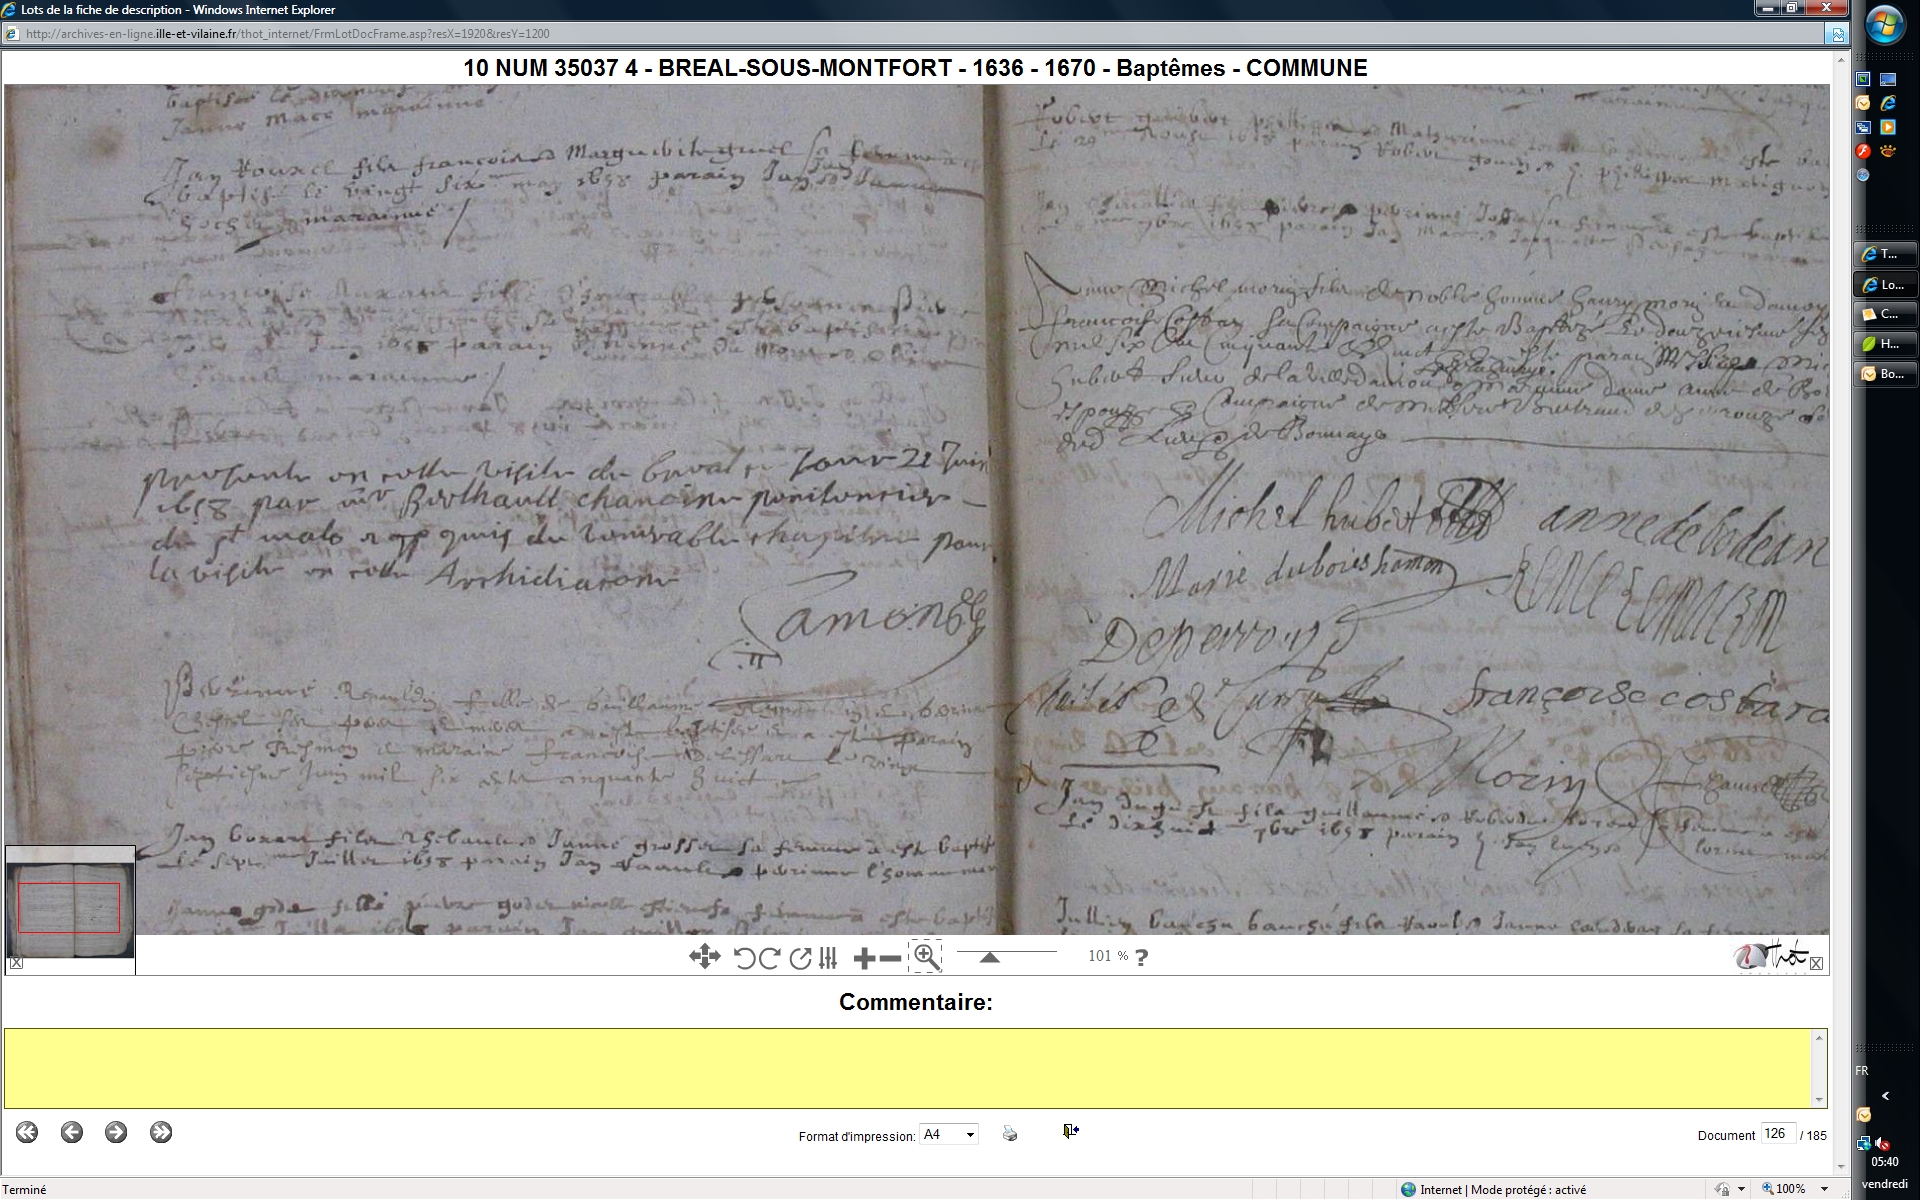Go to the previous document page

pos(71,1132)
